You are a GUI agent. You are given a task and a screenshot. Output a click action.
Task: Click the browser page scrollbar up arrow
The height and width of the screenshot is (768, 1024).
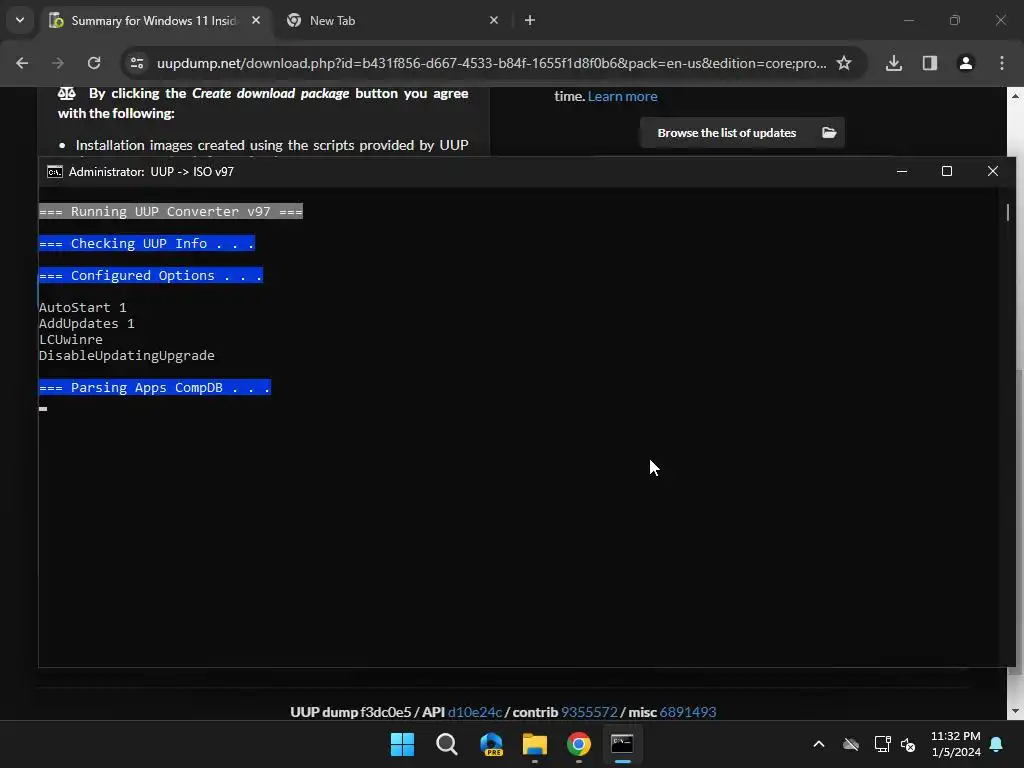[1015, 96]
